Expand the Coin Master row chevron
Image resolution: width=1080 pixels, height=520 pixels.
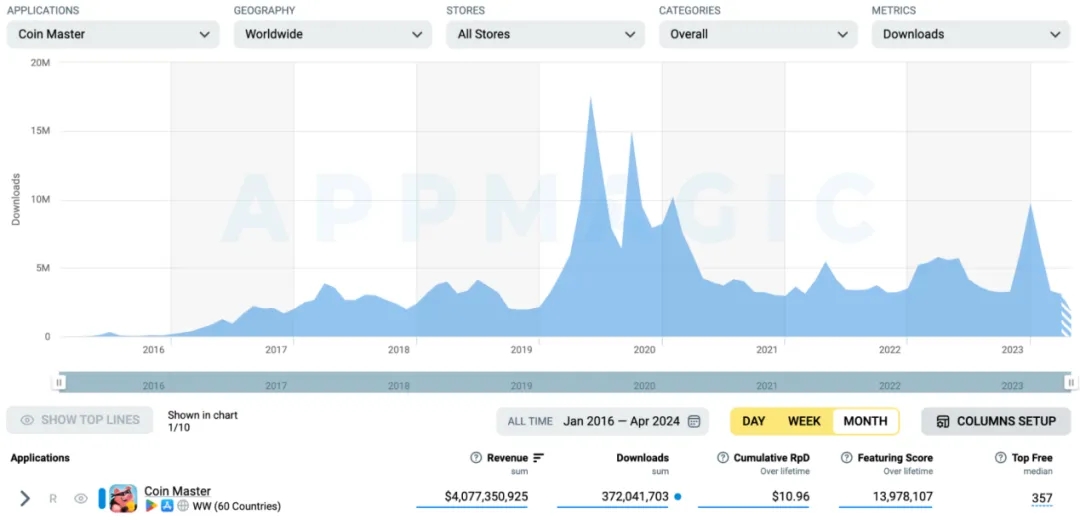(25, 498)
